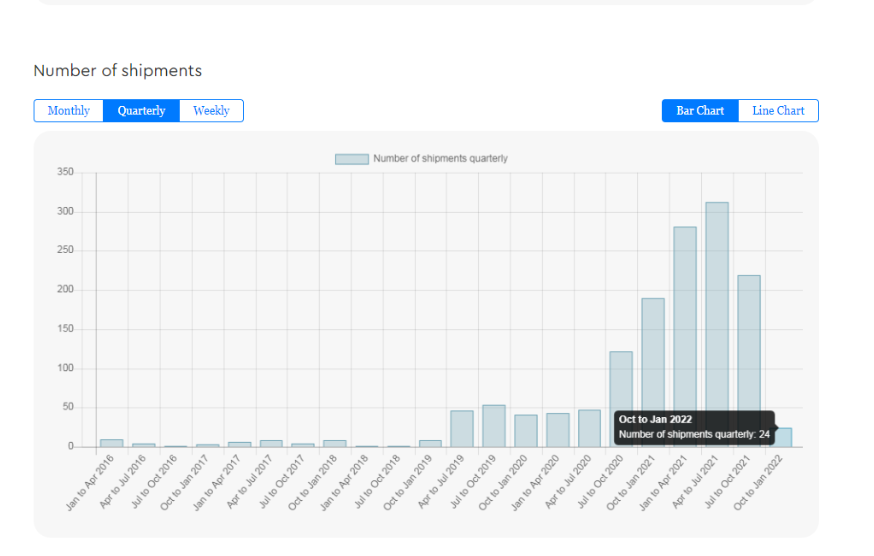Click the Jan to Apr 2016 bar

(111, 443)
